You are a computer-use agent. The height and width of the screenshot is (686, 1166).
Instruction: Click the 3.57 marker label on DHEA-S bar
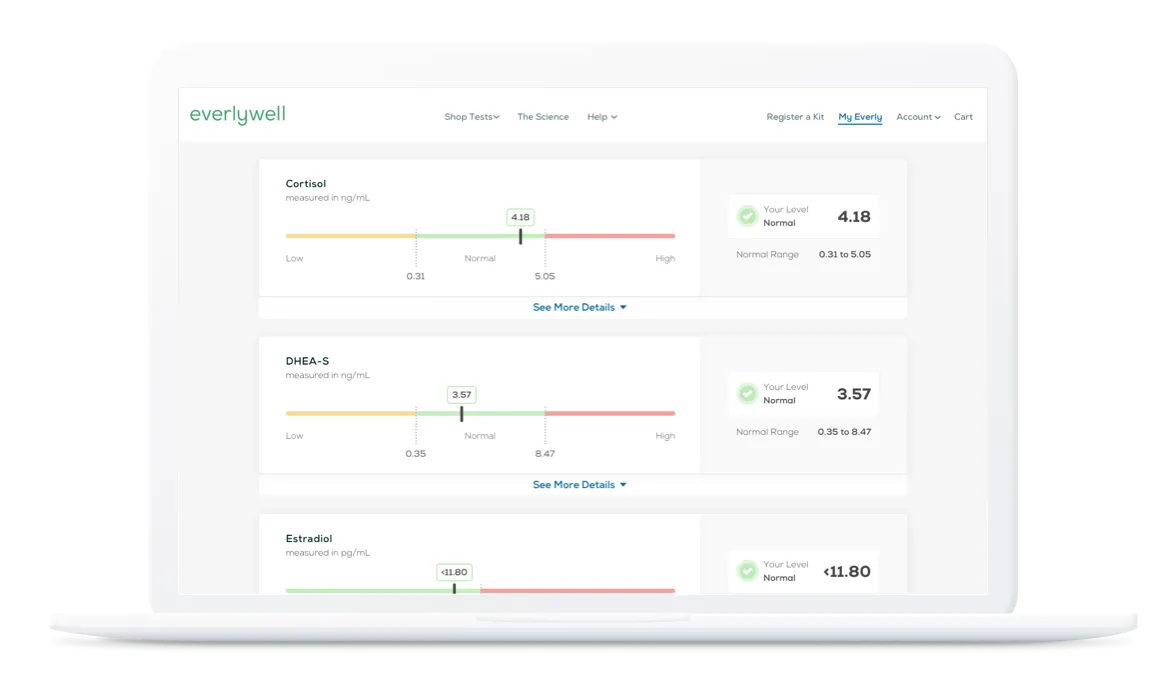click(461, 395)
